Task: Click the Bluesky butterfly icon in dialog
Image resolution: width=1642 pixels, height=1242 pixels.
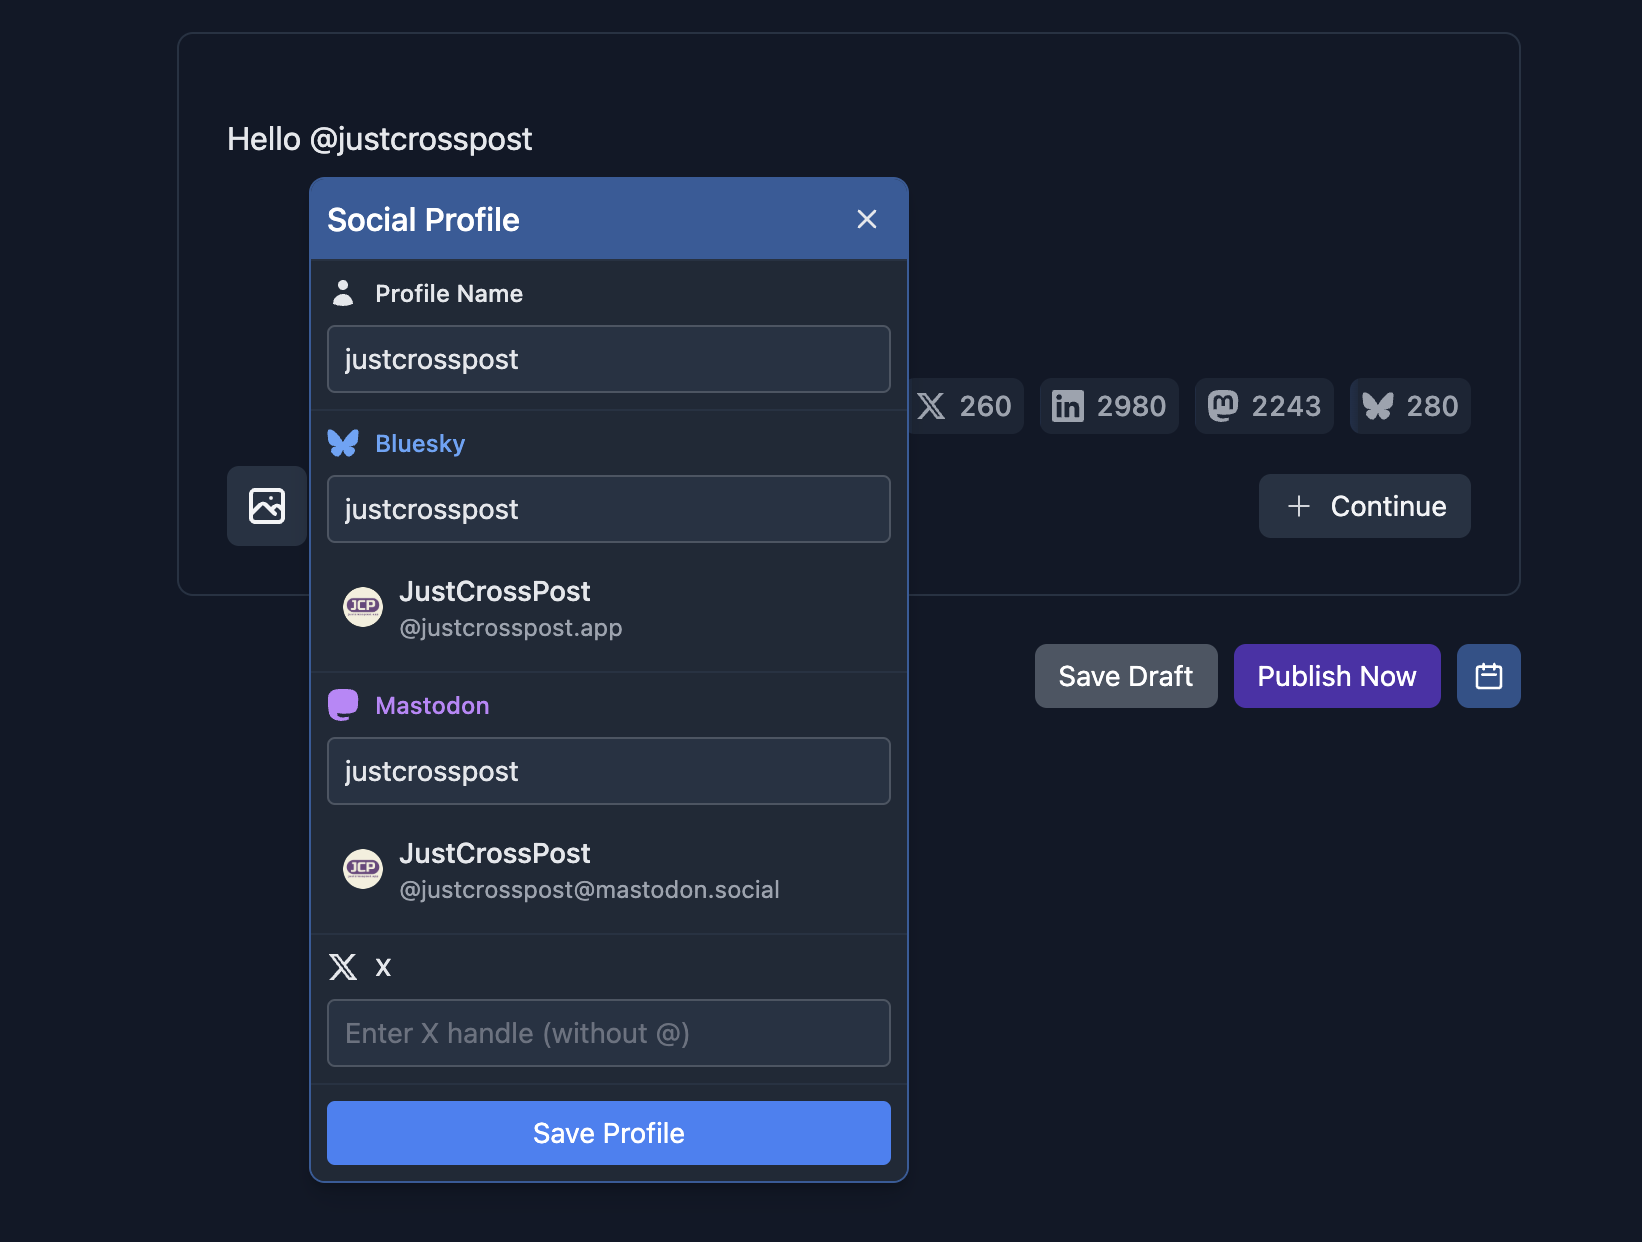Action: click(343, 443)
